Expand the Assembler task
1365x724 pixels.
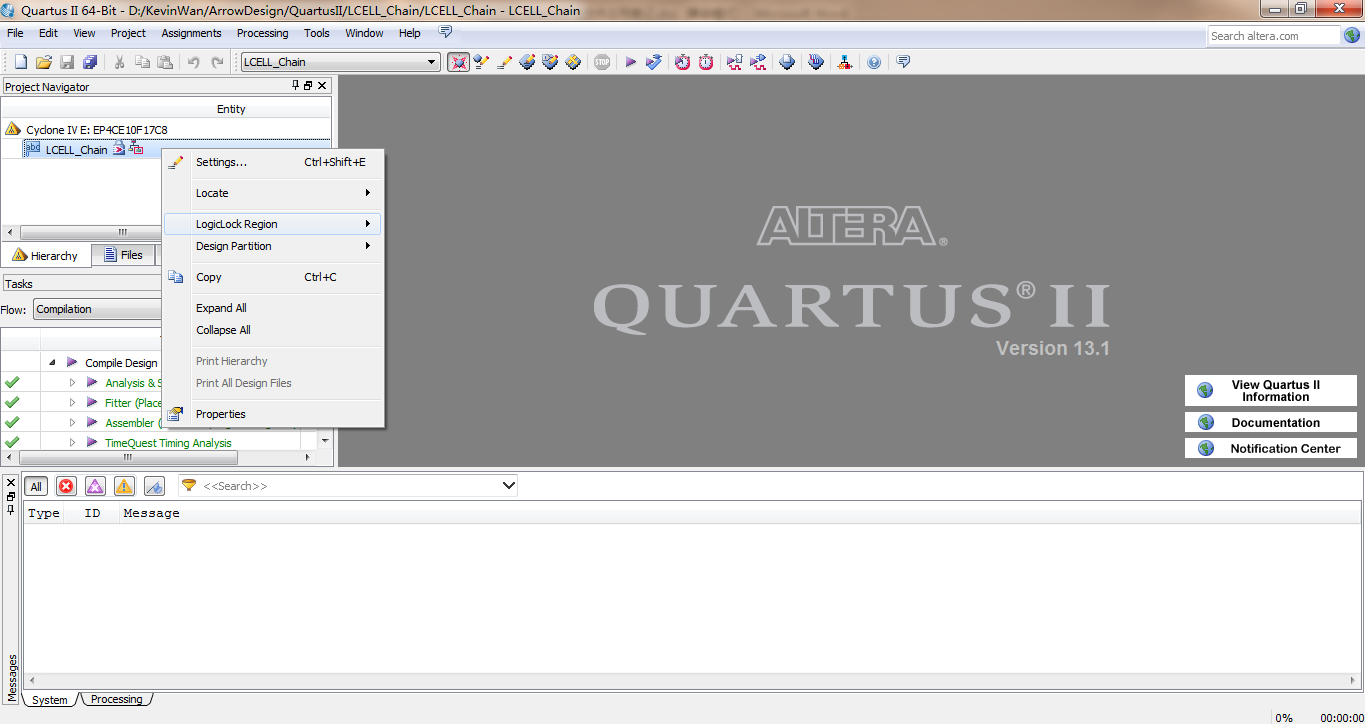(x=72, y=423)
